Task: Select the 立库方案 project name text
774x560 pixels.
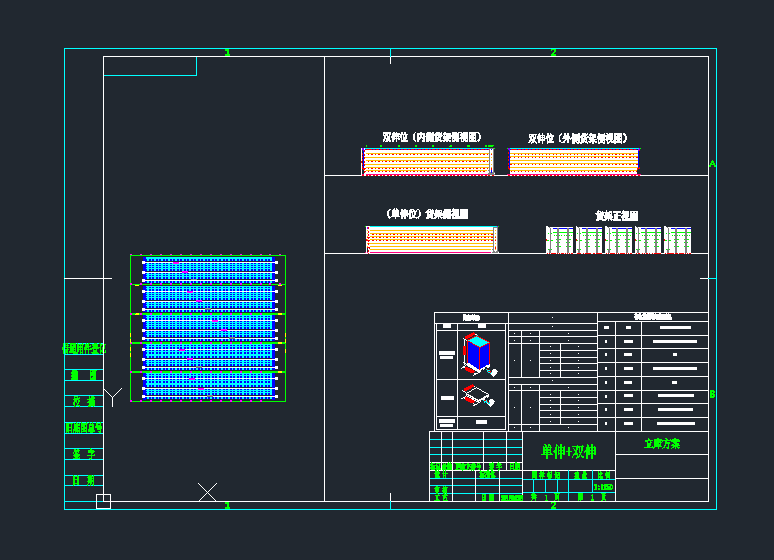Action: [x=661, y=443]
